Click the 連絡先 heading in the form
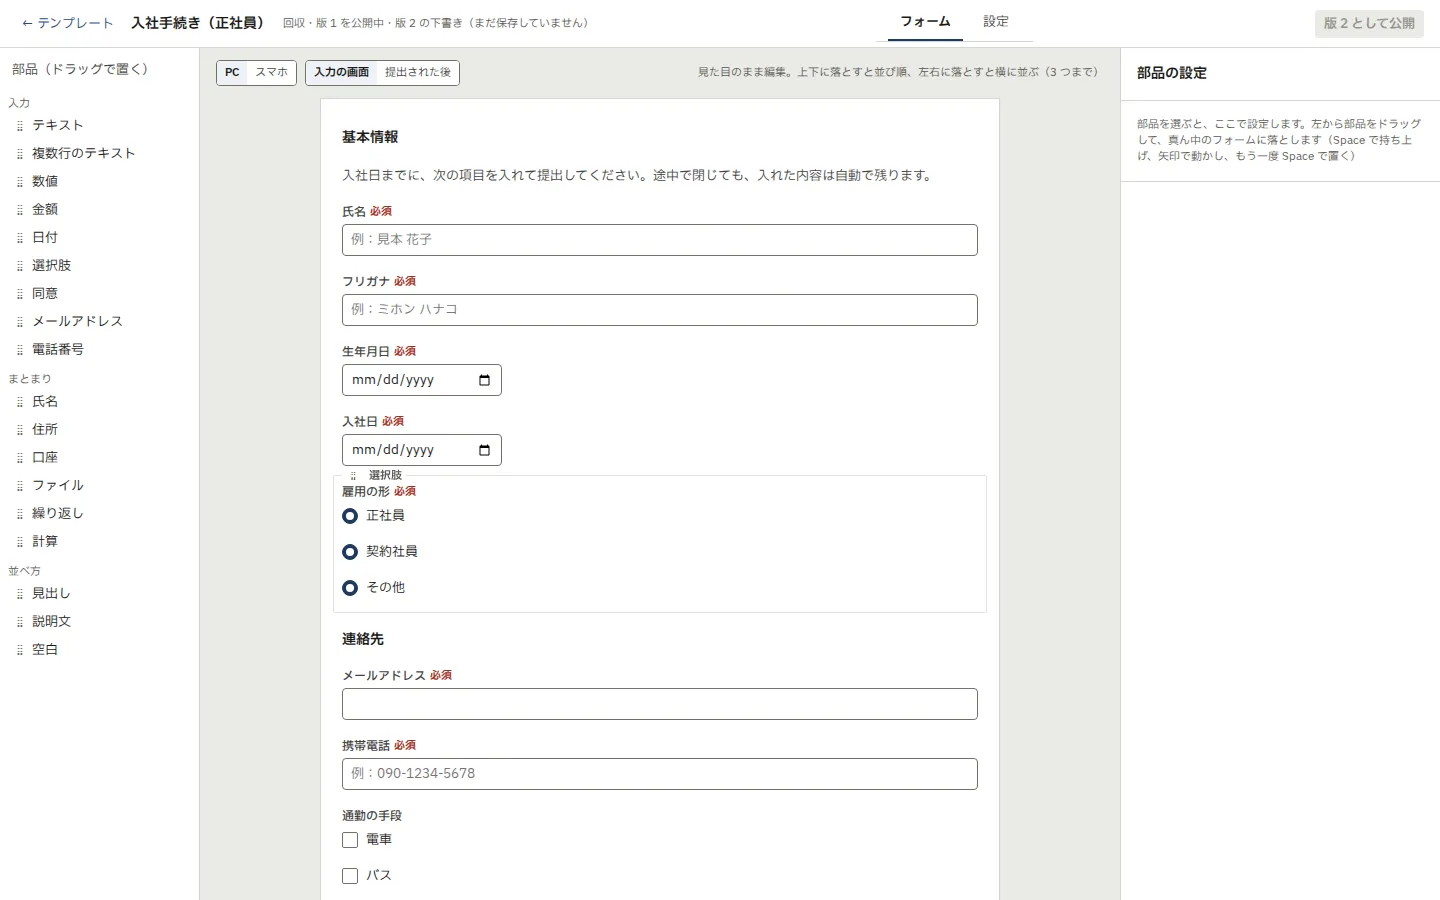The height and width of the screenshot is (900, 1440). click(x=363, y=639)
